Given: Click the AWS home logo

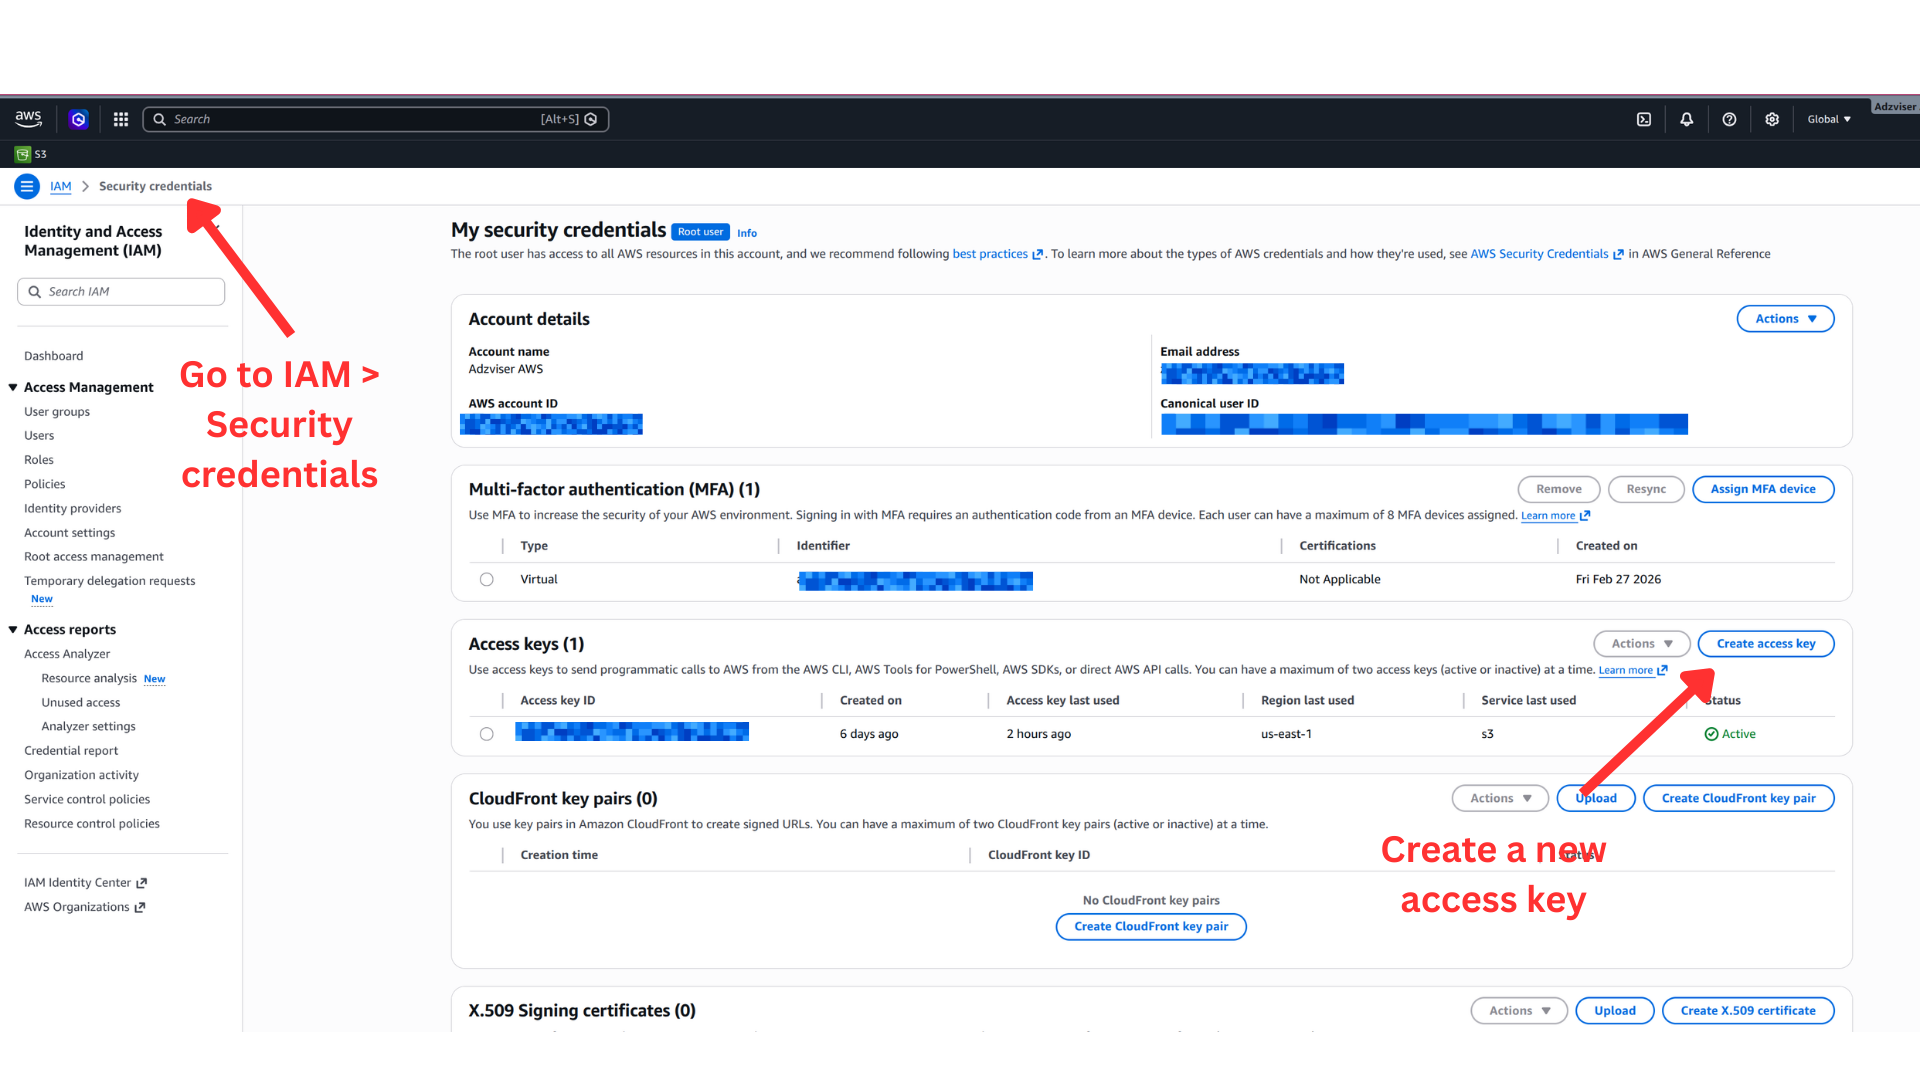Looking at the screenshot, I should [x=28, y=118].
